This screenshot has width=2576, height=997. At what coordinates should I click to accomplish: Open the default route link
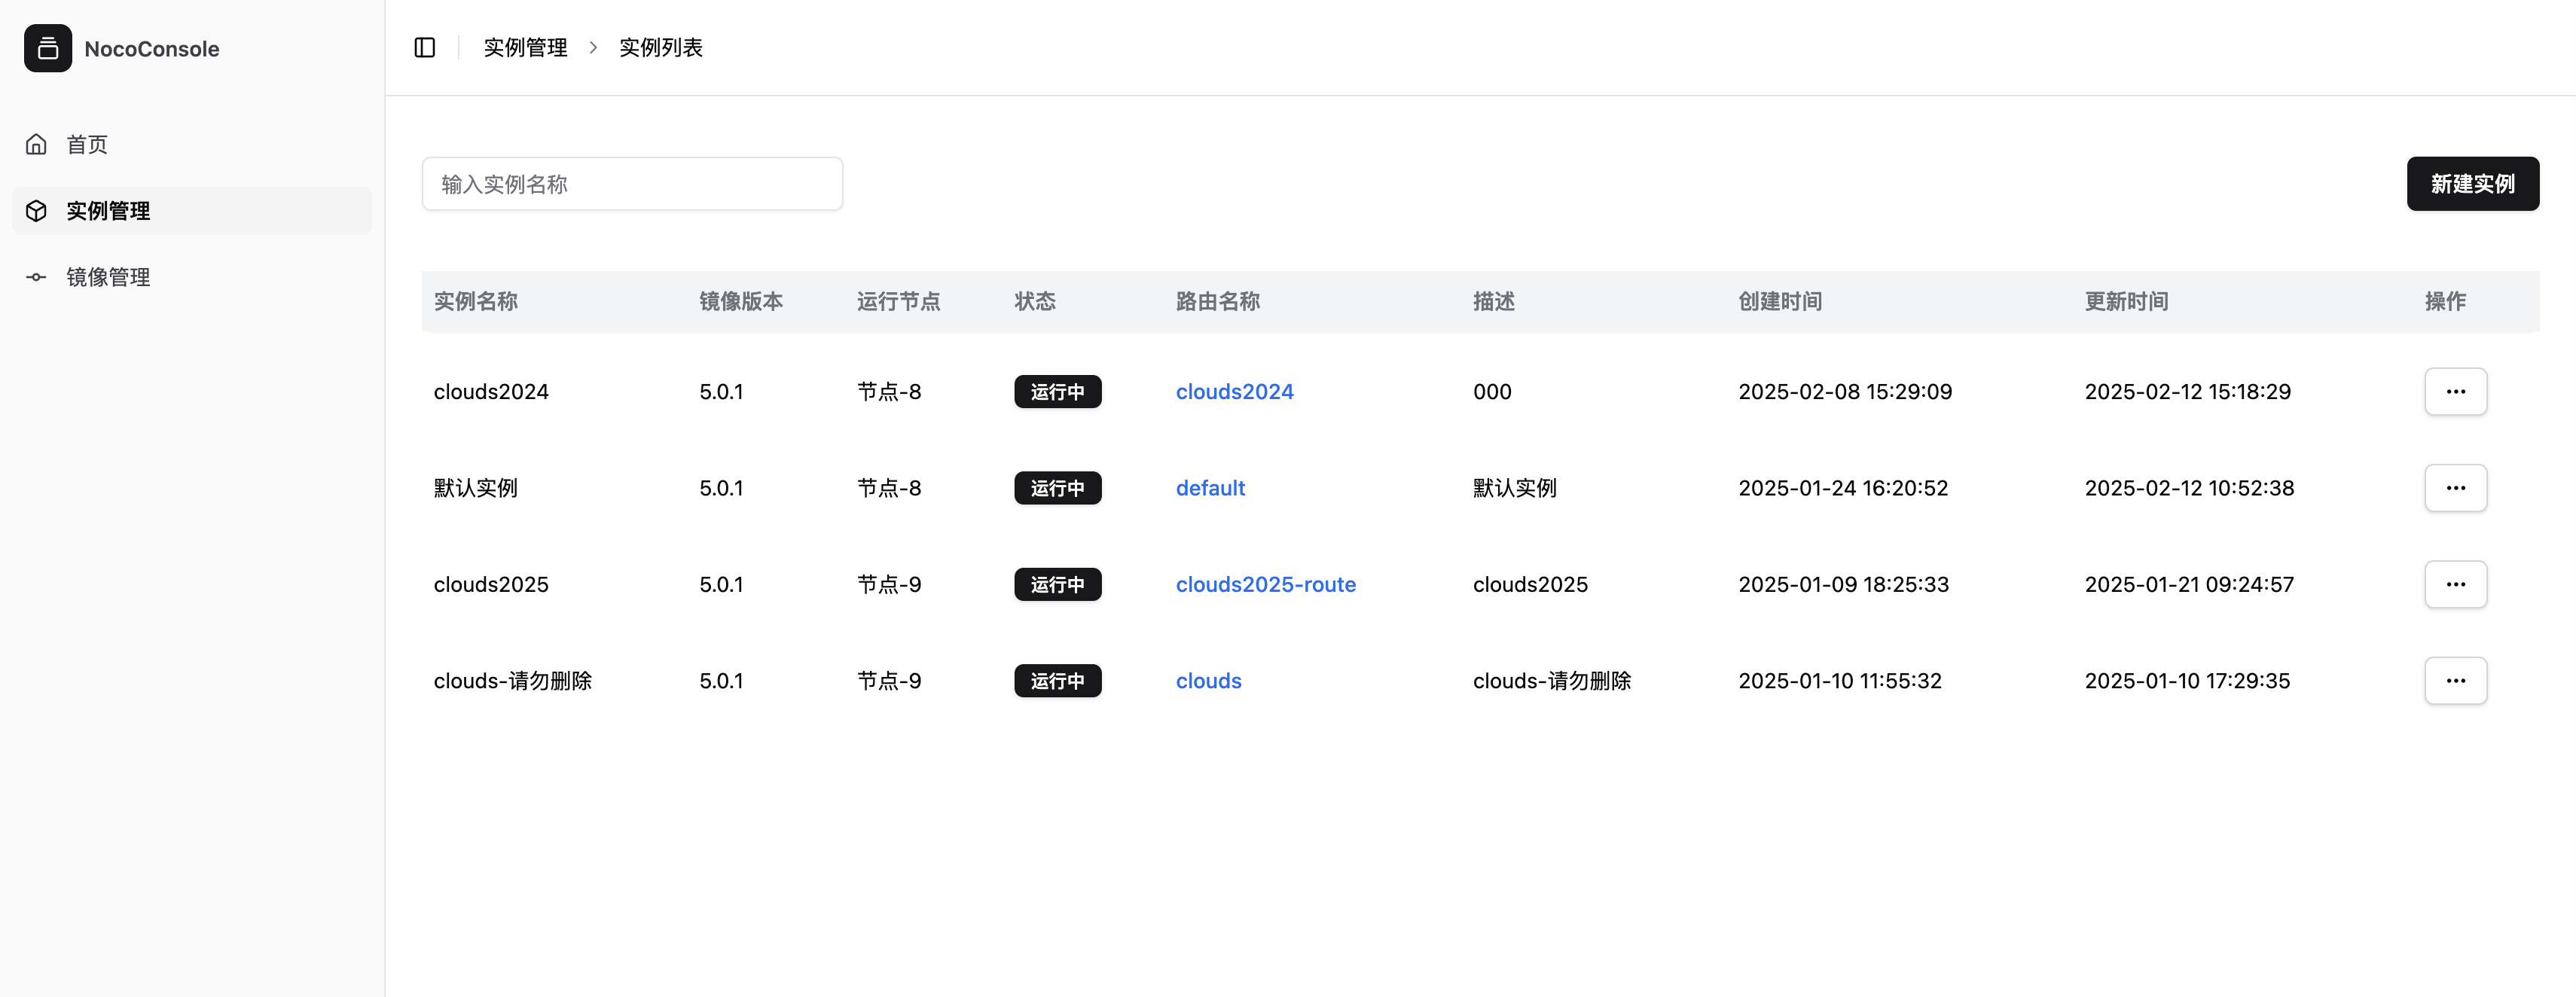point(1209,488)
